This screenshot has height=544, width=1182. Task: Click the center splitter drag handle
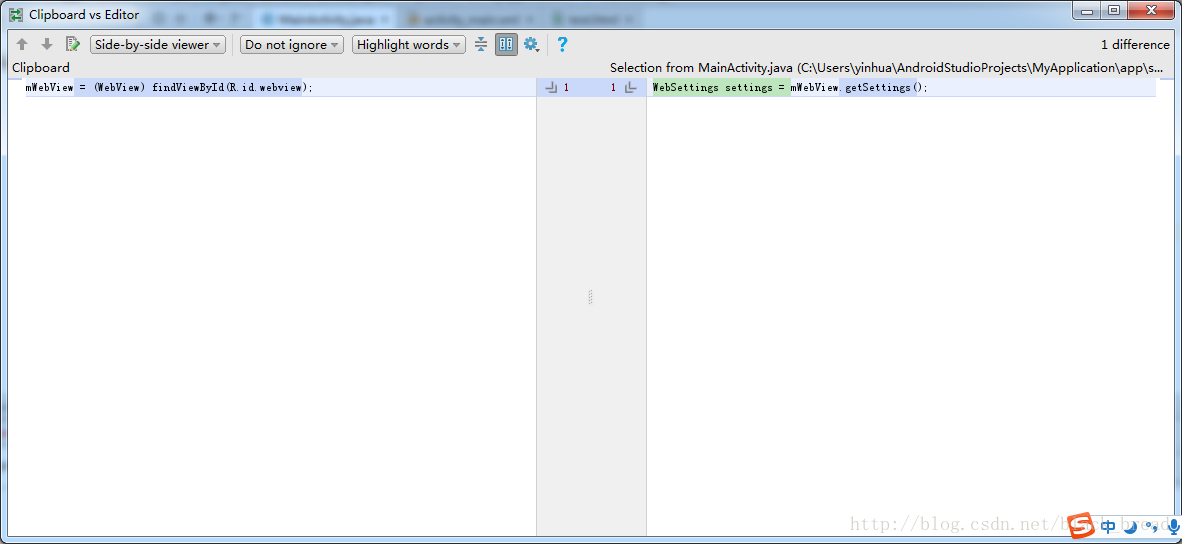click(x=590, y=297)
